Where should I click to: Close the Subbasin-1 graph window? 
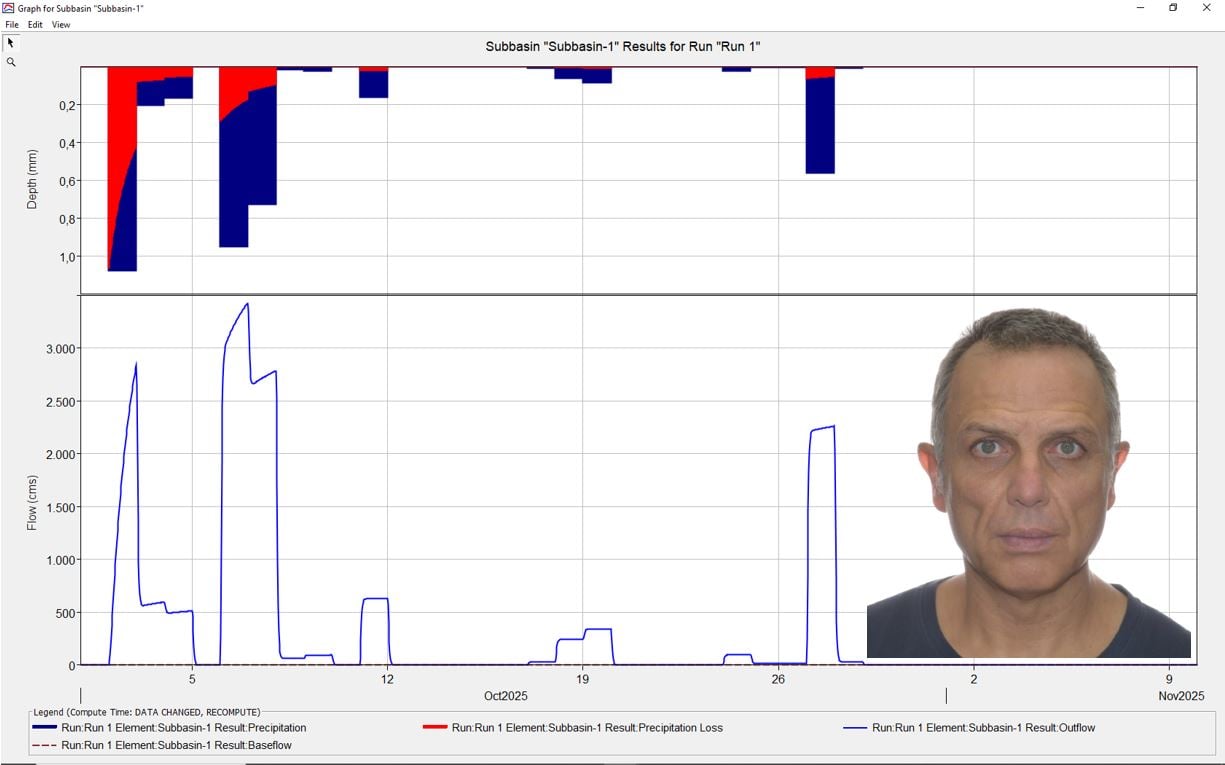pos(1206,8)
